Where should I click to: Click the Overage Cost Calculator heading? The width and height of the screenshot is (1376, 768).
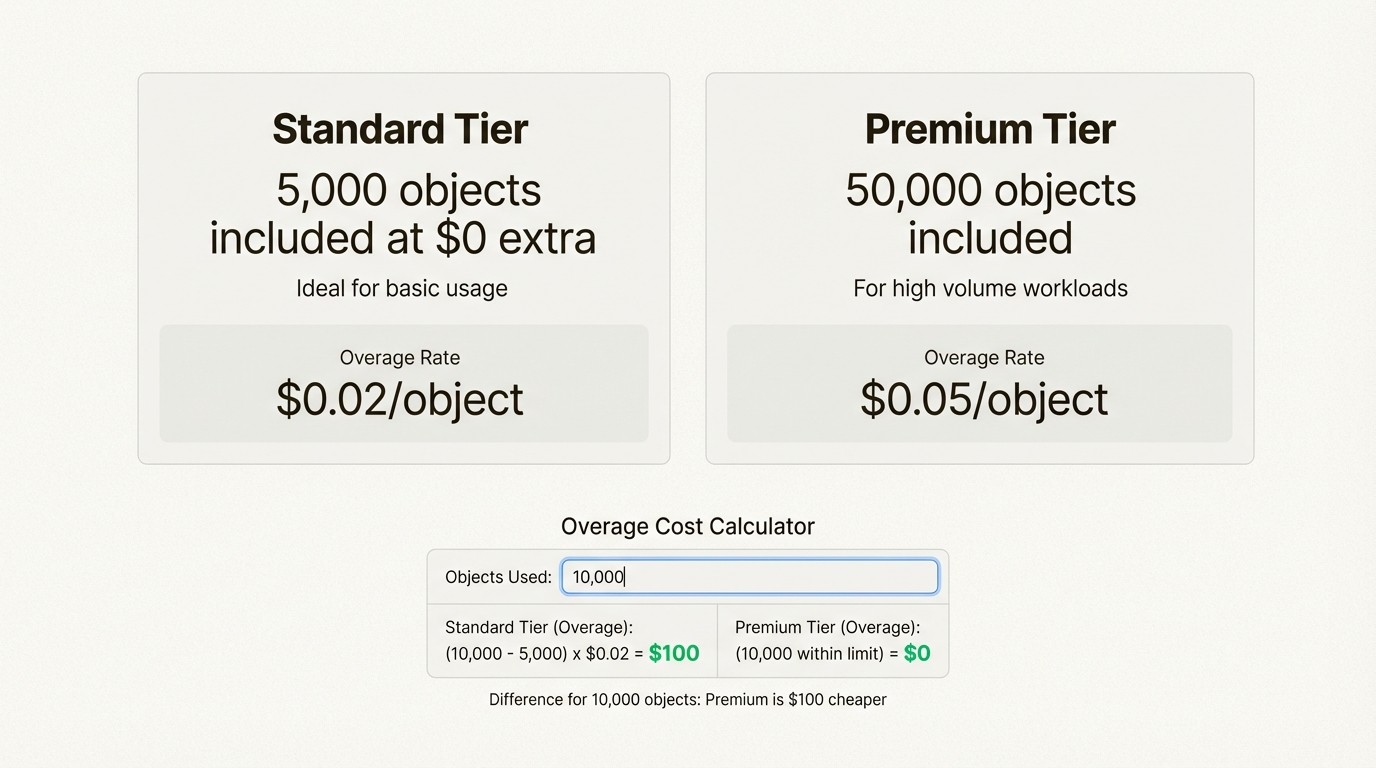(687, 525)
